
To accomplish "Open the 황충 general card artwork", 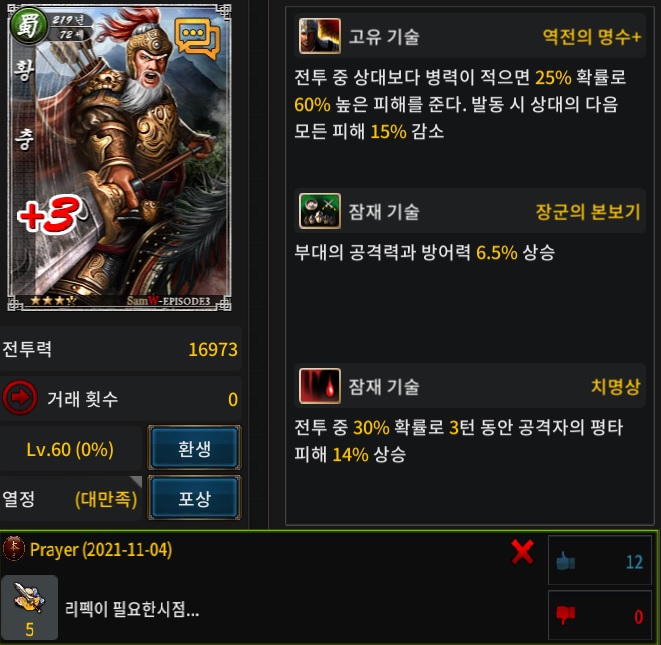I will tap(119, 158).
